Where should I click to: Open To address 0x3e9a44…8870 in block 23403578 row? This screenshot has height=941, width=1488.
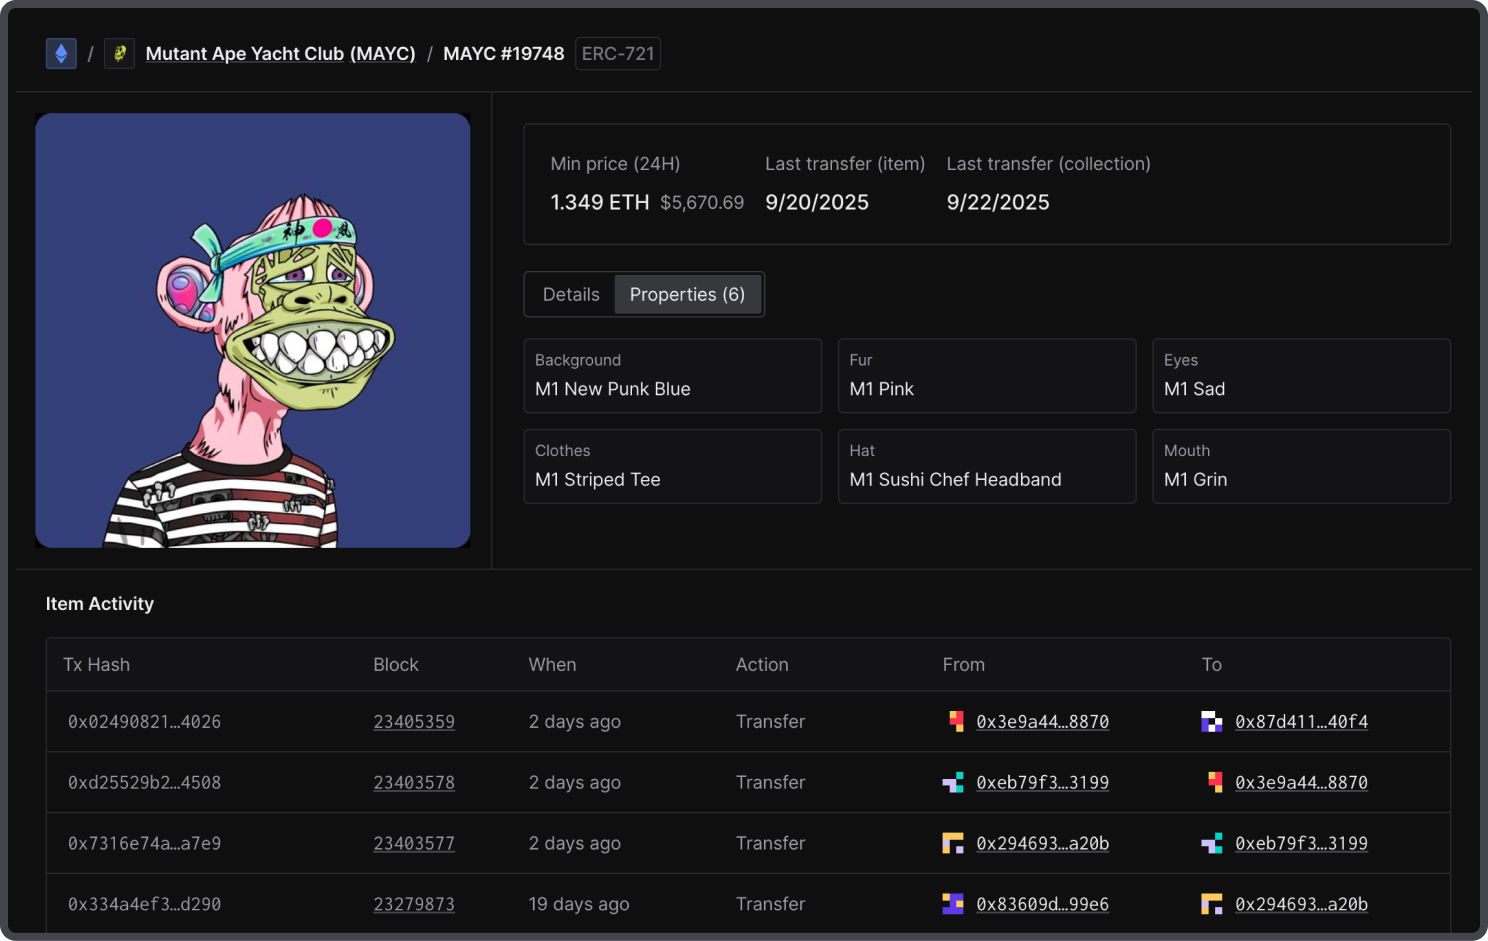tap(1301, 783)
